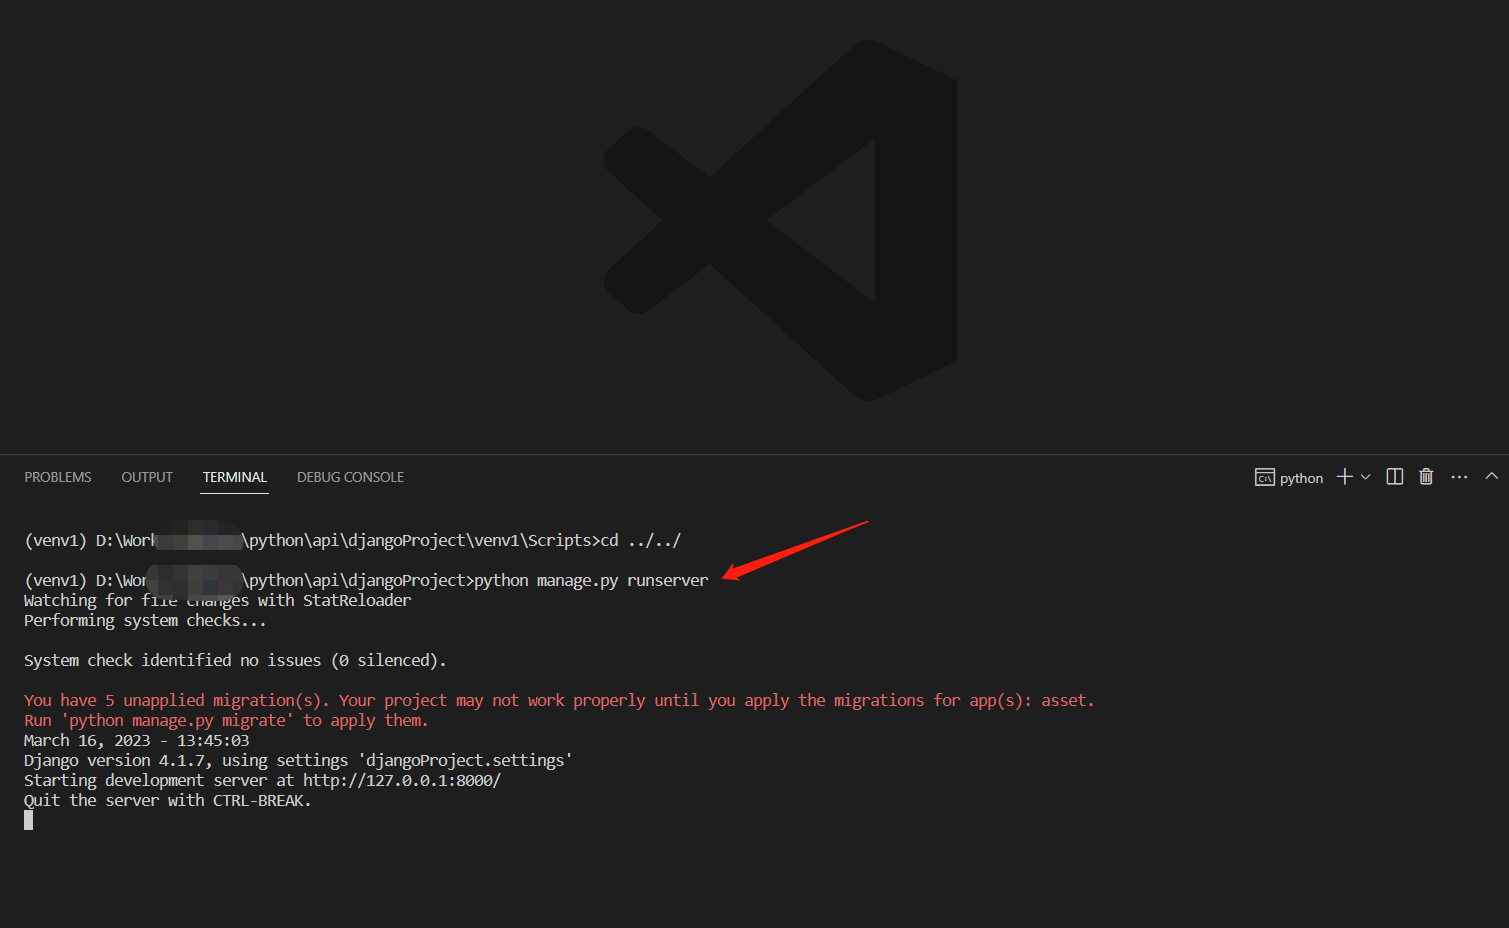Expand the launch profile dropdown chevron
The height and width of the screenshot is (928, 1509).
pyautogui.click(x=1365, y=477)
